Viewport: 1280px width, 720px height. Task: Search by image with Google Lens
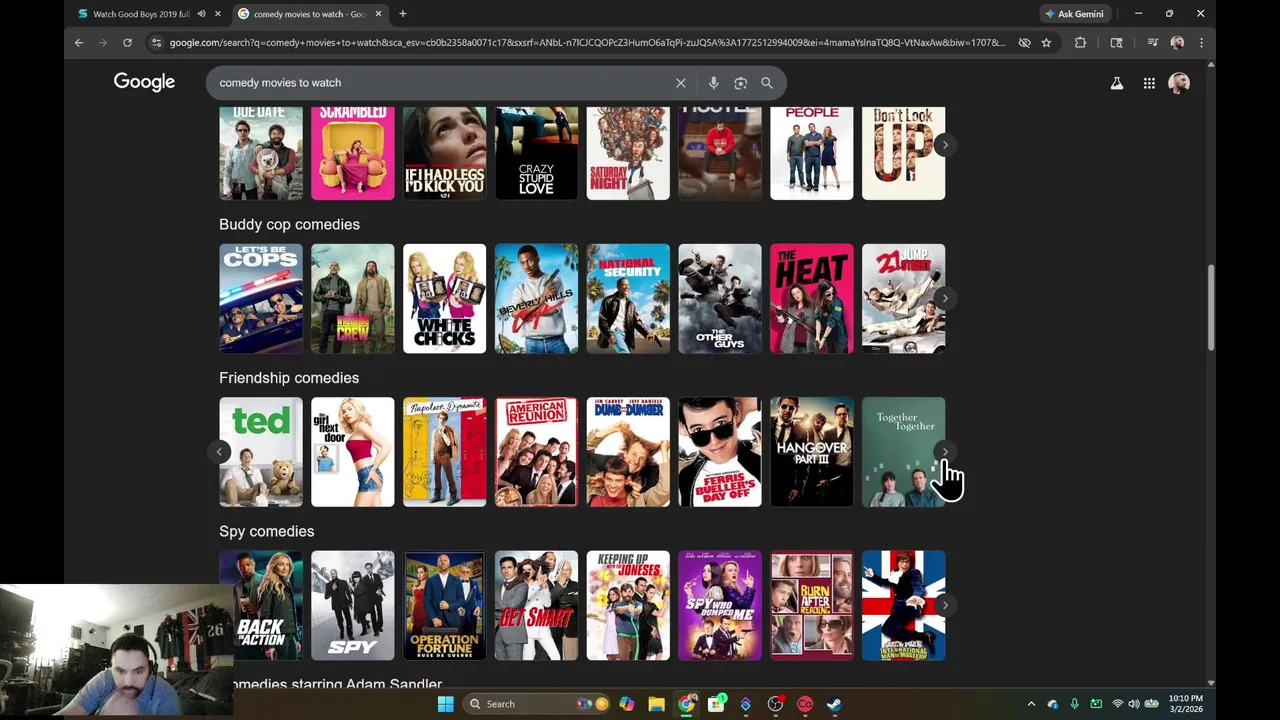click(740, 83)
